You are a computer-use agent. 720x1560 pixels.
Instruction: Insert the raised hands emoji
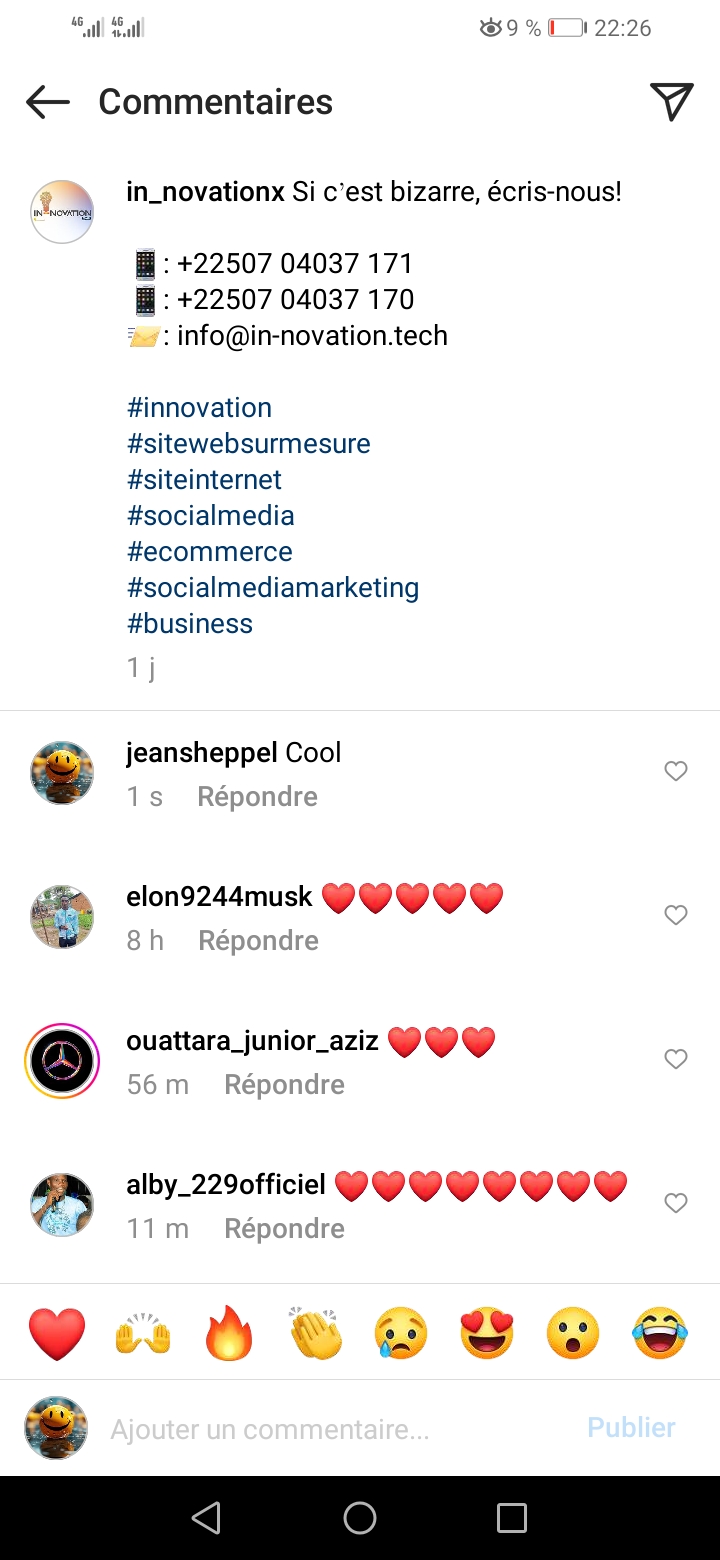point(143,1334)
